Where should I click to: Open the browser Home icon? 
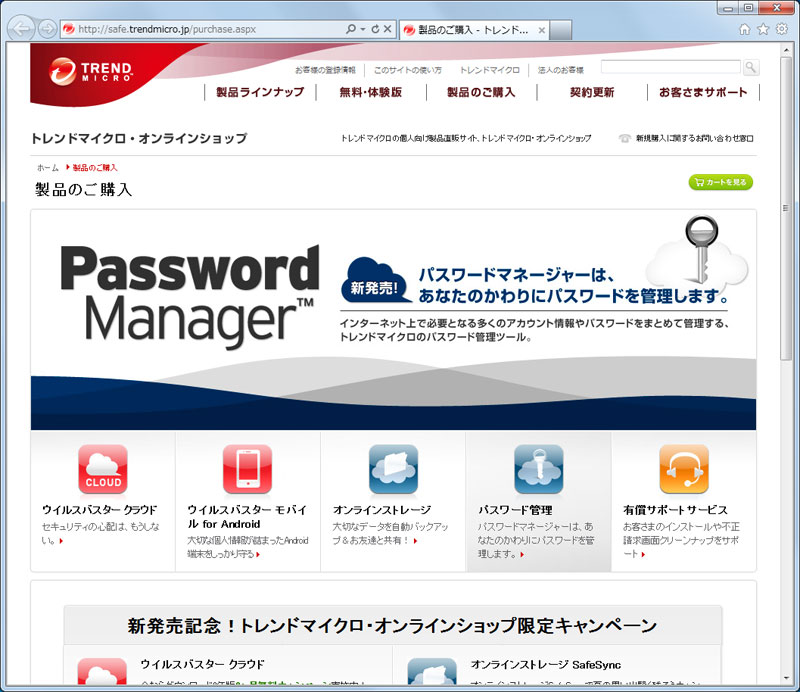click(x=745, y=29)
